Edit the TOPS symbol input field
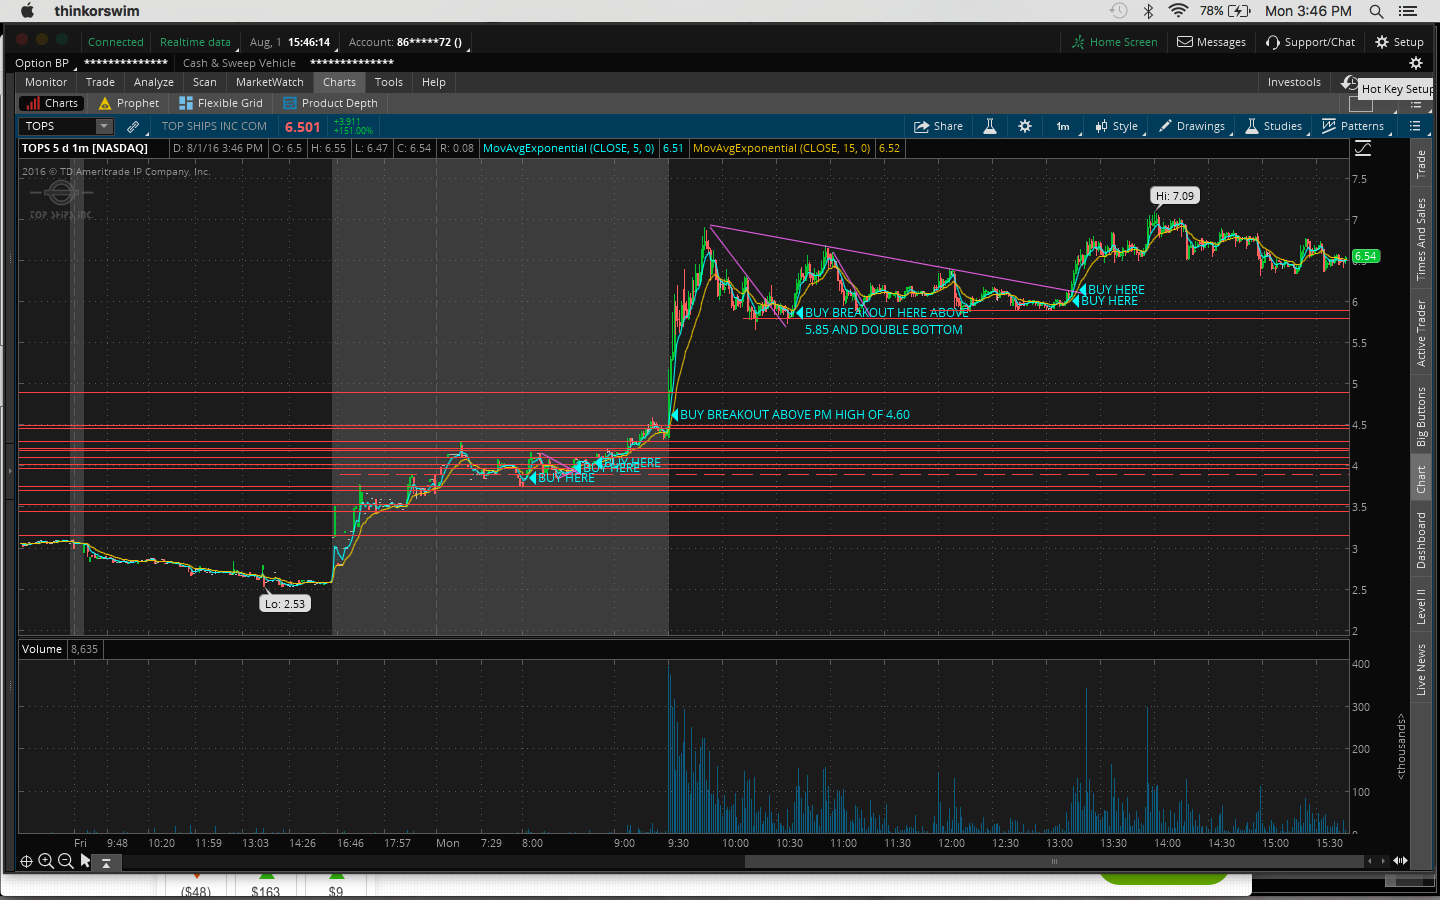 pyautogui.click(x=57, y=126)
